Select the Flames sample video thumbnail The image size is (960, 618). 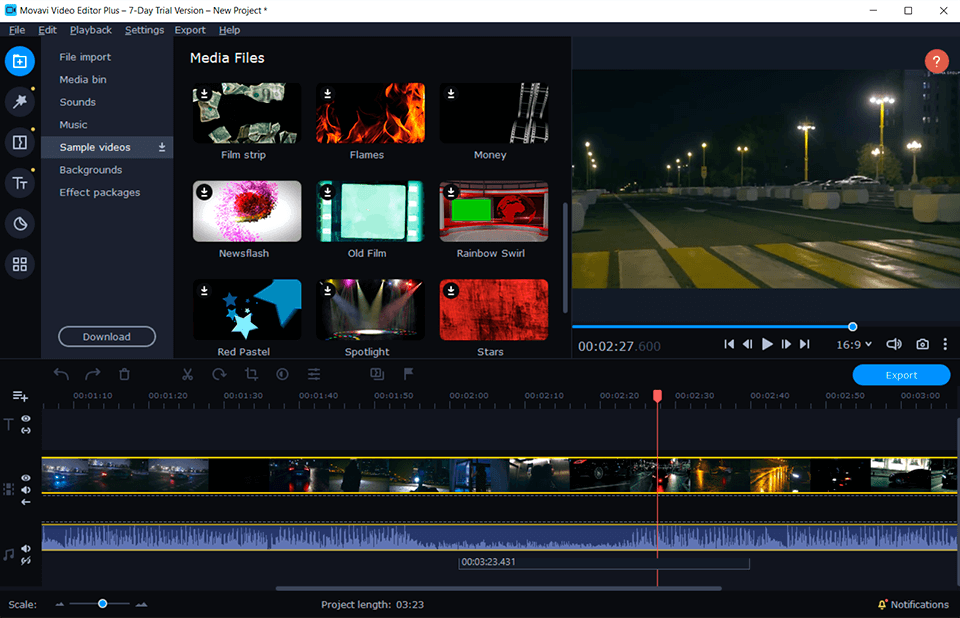pos(369,112)
